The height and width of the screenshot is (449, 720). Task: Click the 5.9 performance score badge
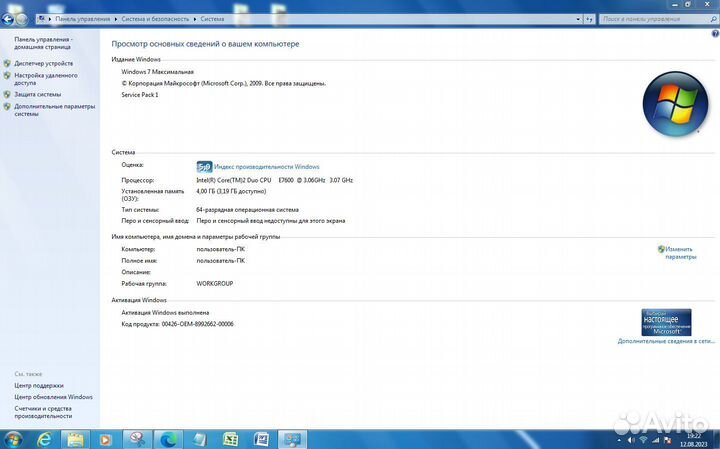click(x=204, y=167)
